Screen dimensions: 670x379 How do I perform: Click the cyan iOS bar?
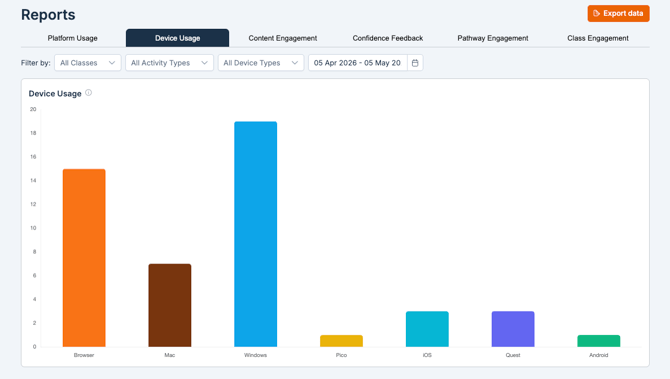(427, 329)
